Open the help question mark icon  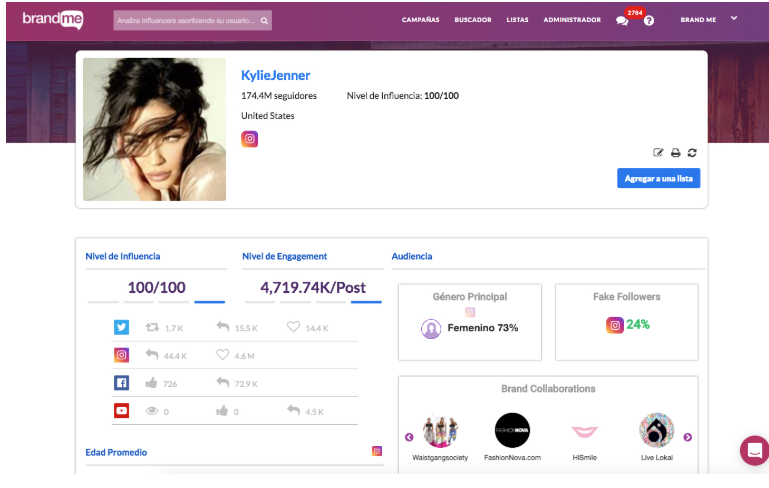(x=649, y=21)
